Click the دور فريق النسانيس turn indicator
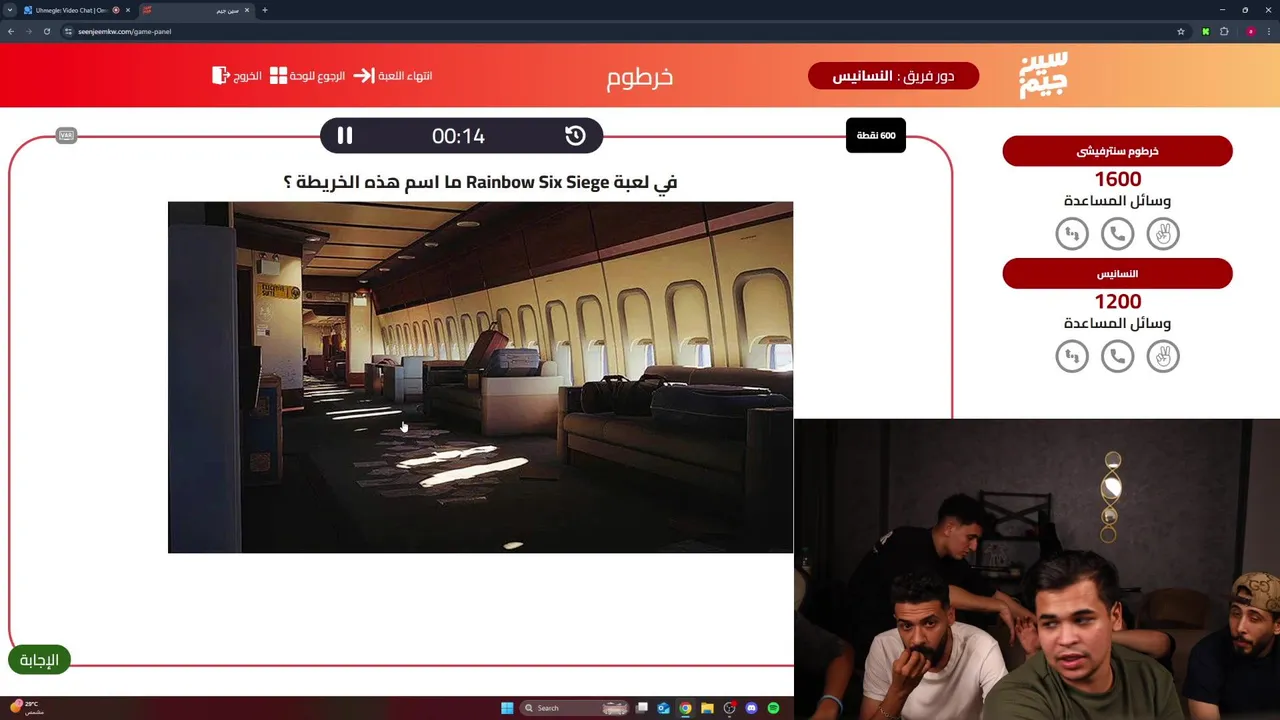Screen dimensions: 1280x720 [893, 76]
